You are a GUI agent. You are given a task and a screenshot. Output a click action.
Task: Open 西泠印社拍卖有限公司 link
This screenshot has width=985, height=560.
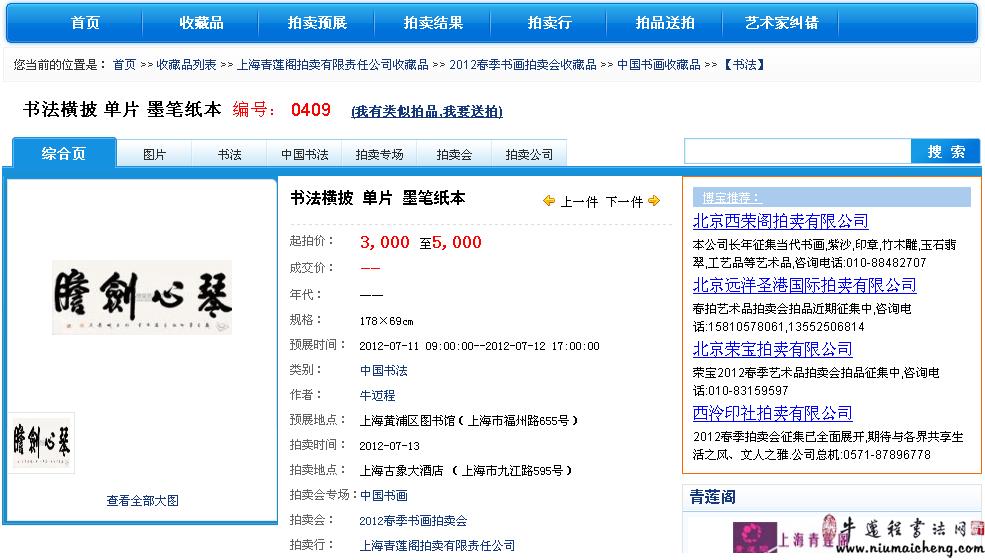point(773,414)
